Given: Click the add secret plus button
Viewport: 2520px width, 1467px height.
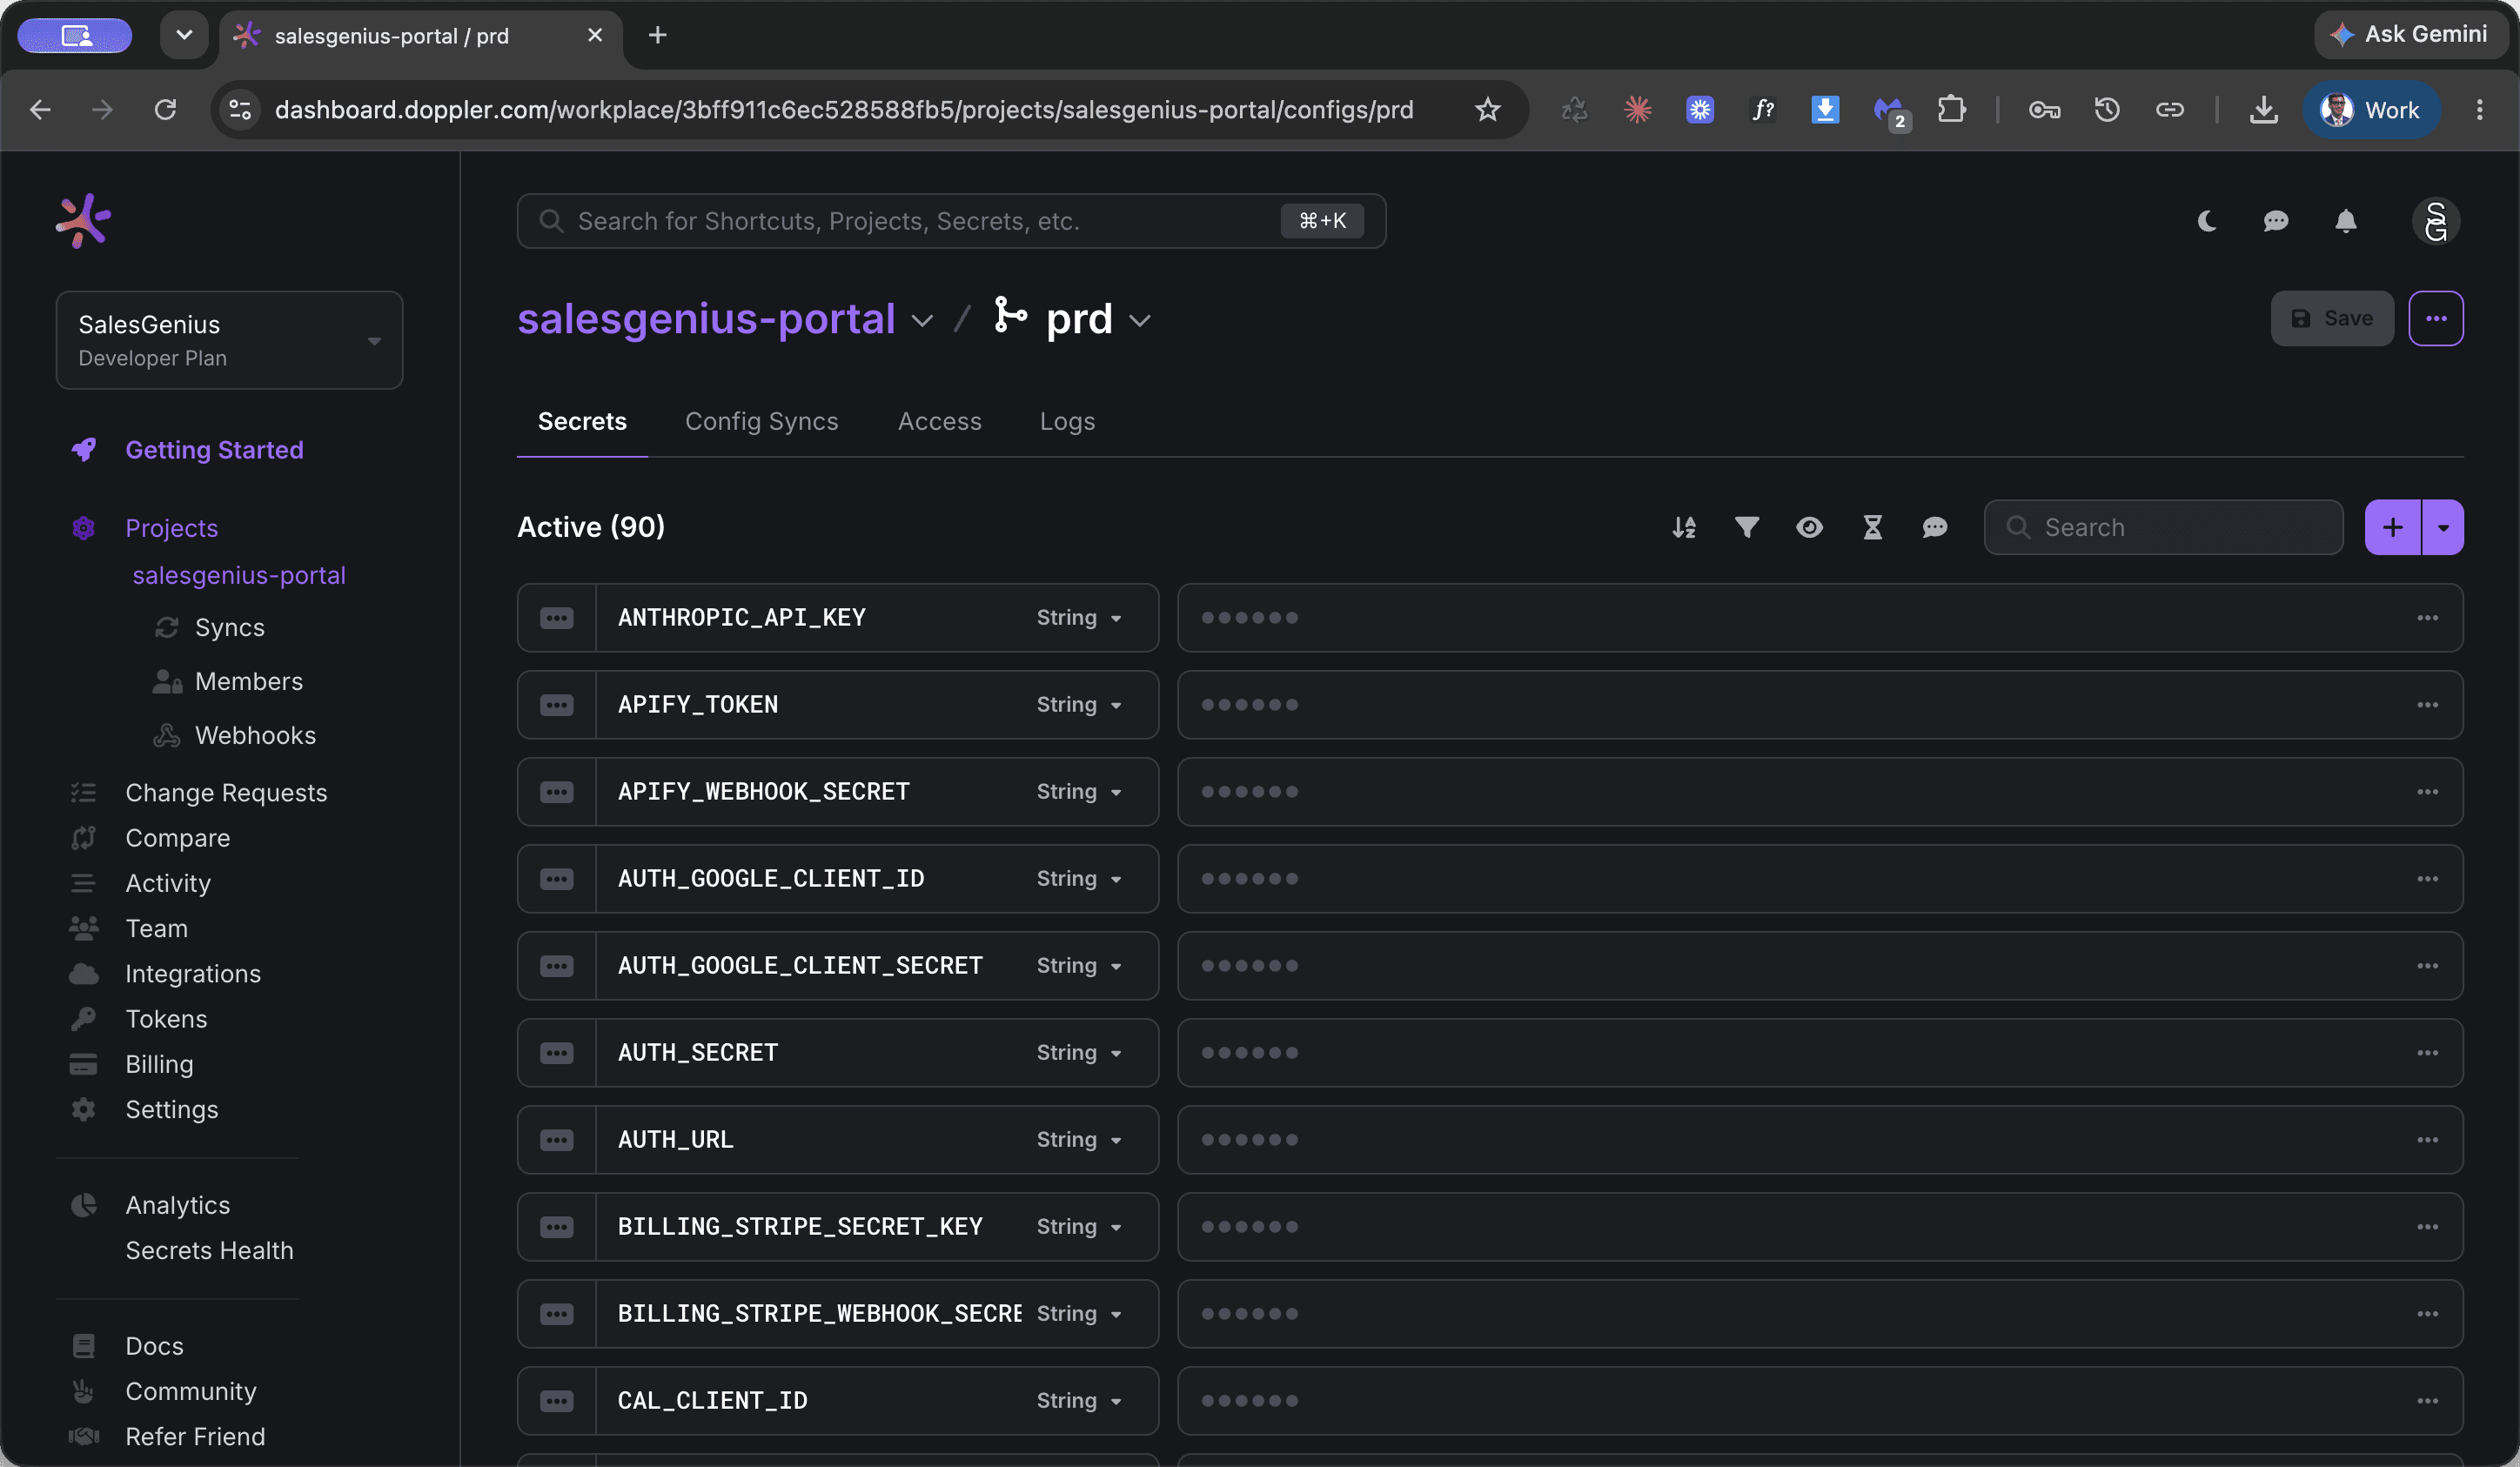Looking at the screenshot, I should pos(2392,527).
